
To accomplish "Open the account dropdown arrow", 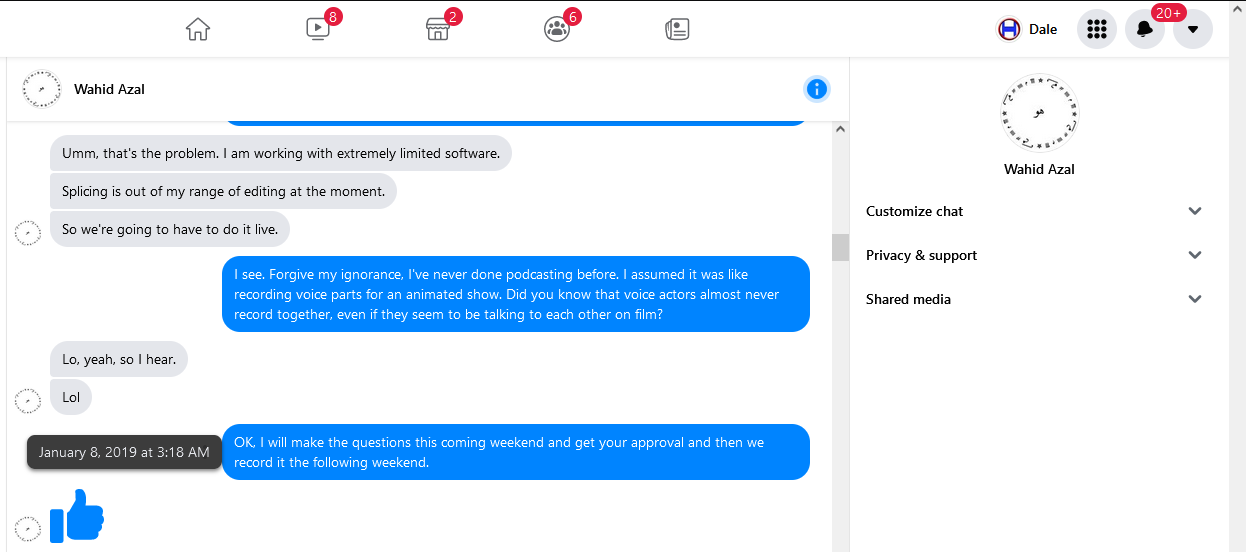I will click(x=1193, y=29).
